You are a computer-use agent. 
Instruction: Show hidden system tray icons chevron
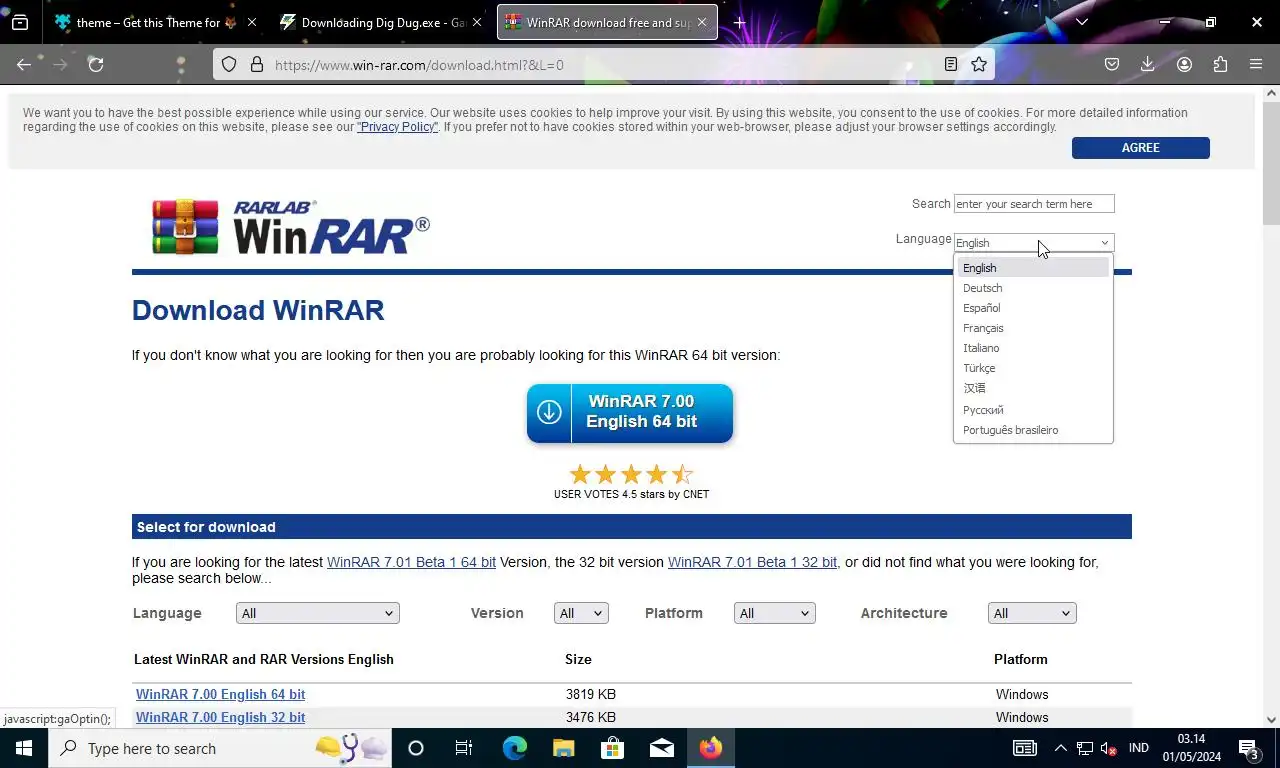click(x=1060, y=748)
